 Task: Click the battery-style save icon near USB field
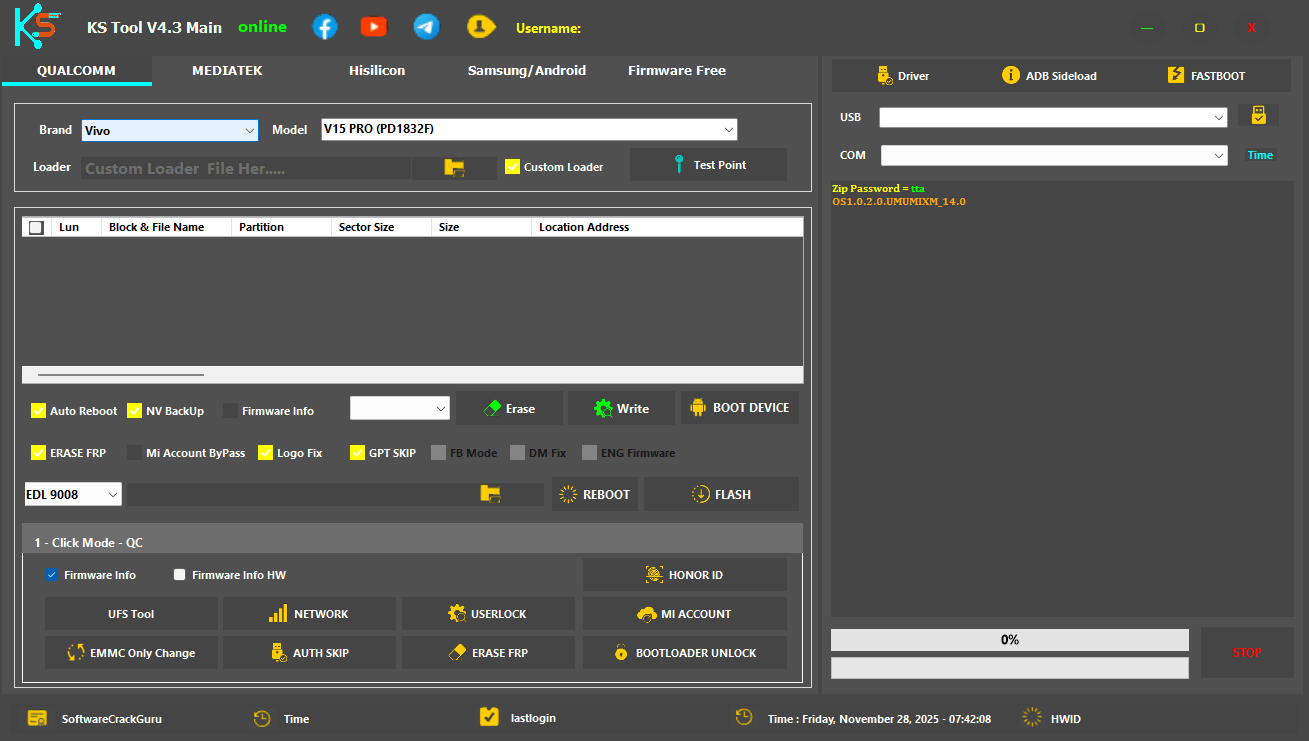[1258, 115]
